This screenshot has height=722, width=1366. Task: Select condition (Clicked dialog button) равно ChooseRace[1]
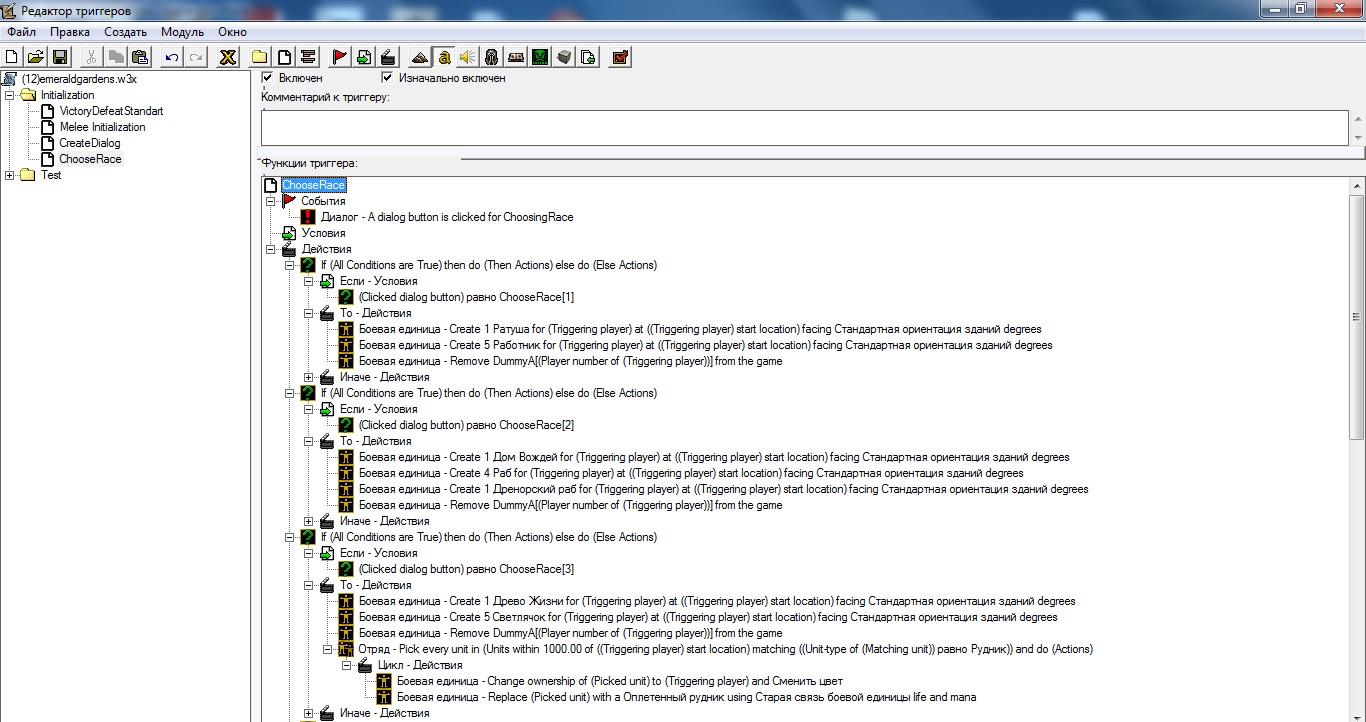pyautogui.click(x=466, y=297)
